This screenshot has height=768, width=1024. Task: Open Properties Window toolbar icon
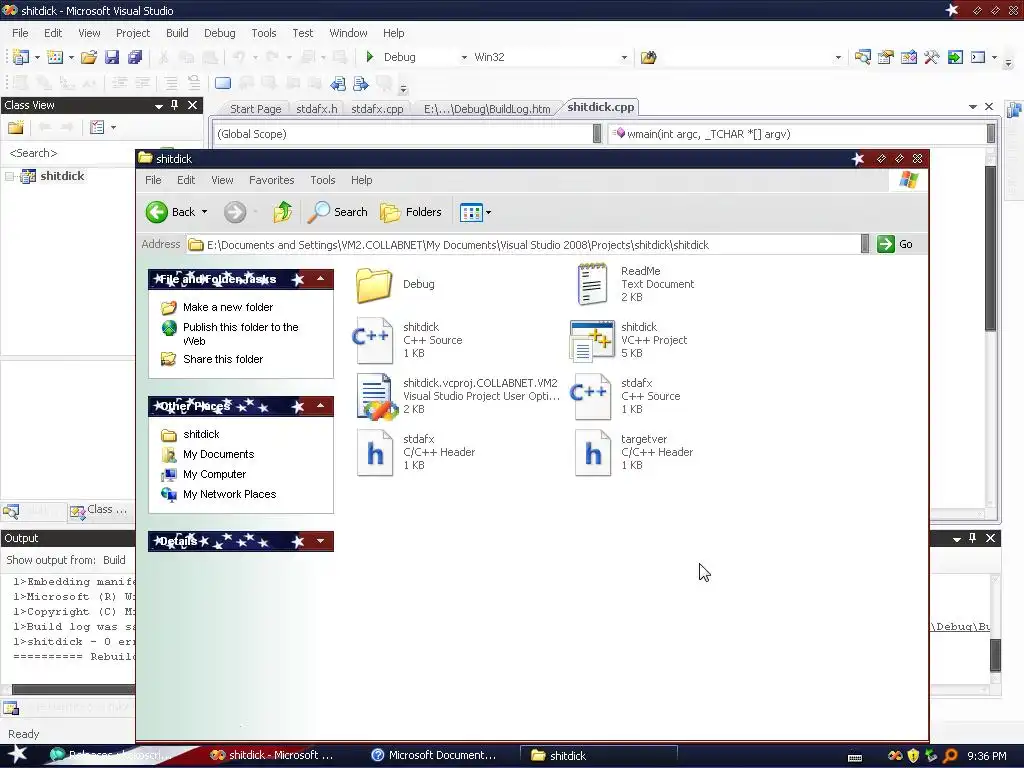coord(886,57)
